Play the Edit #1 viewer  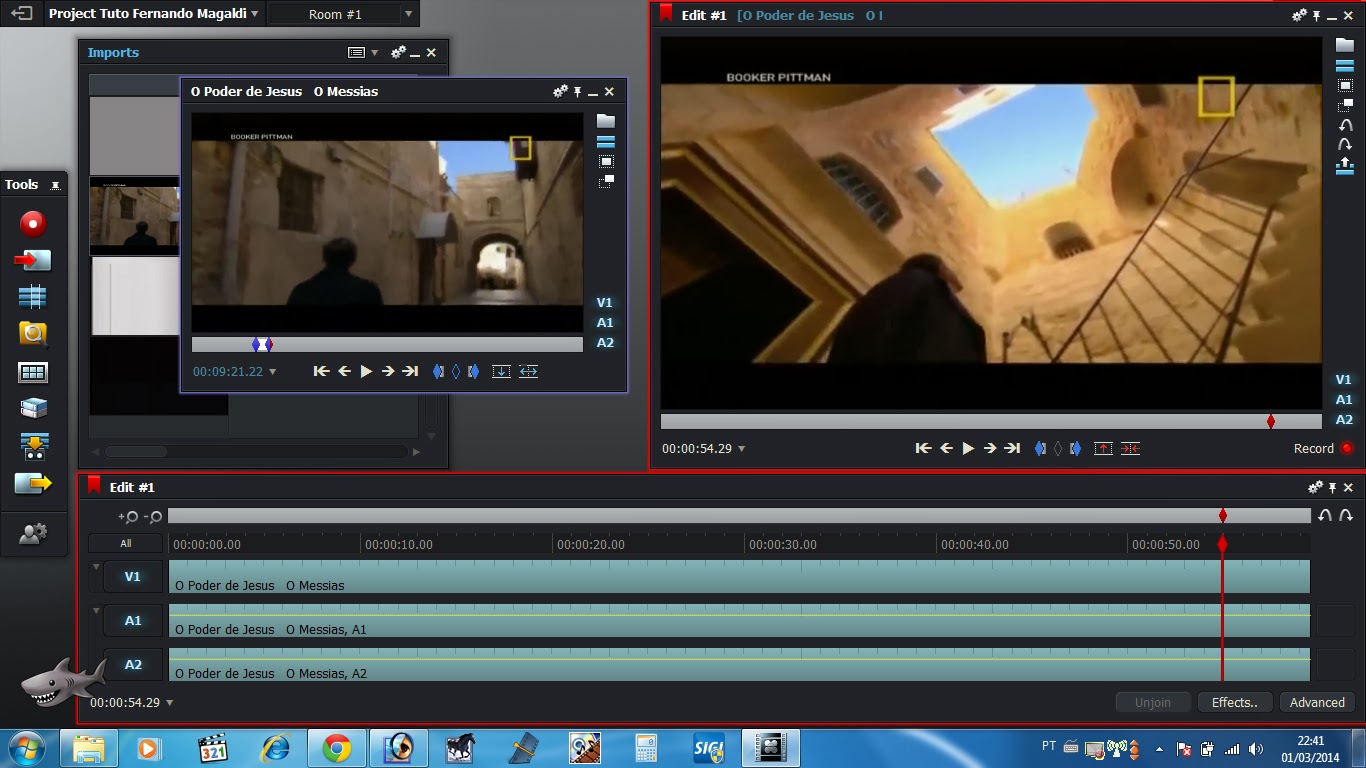[x=968, y=448]
